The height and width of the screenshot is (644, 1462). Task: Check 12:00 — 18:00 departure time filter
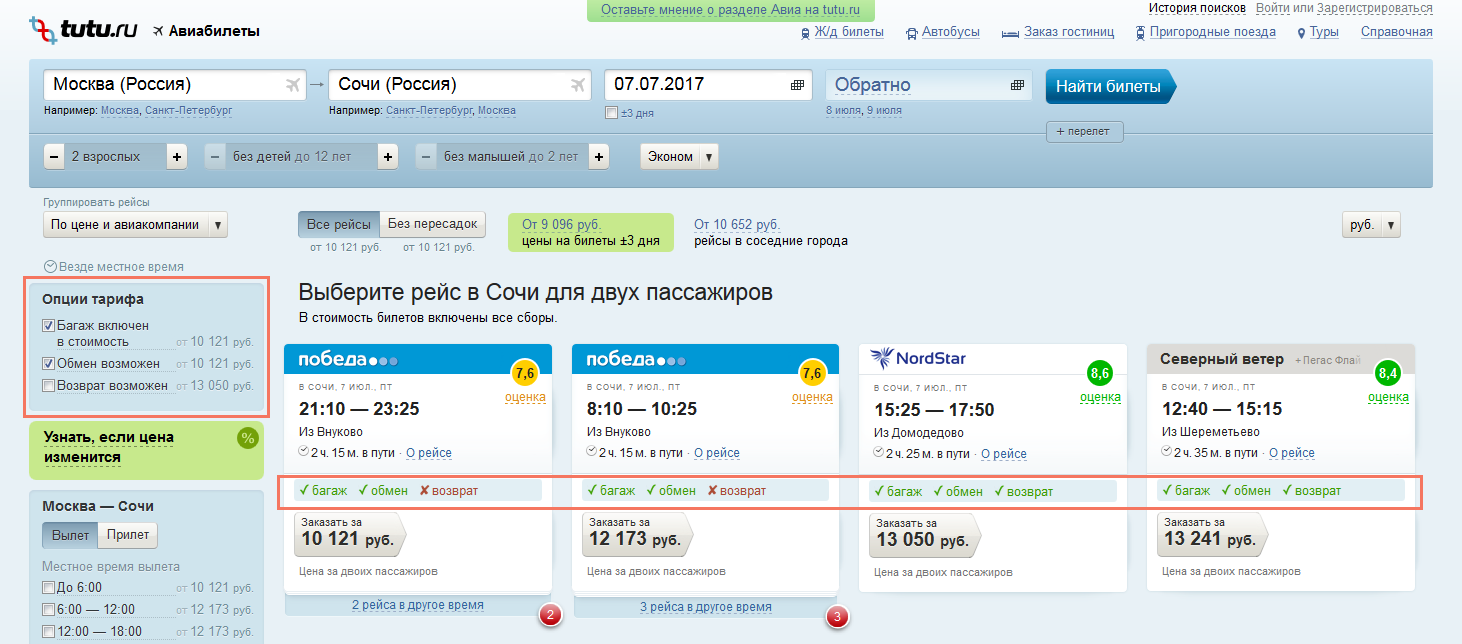48,631
